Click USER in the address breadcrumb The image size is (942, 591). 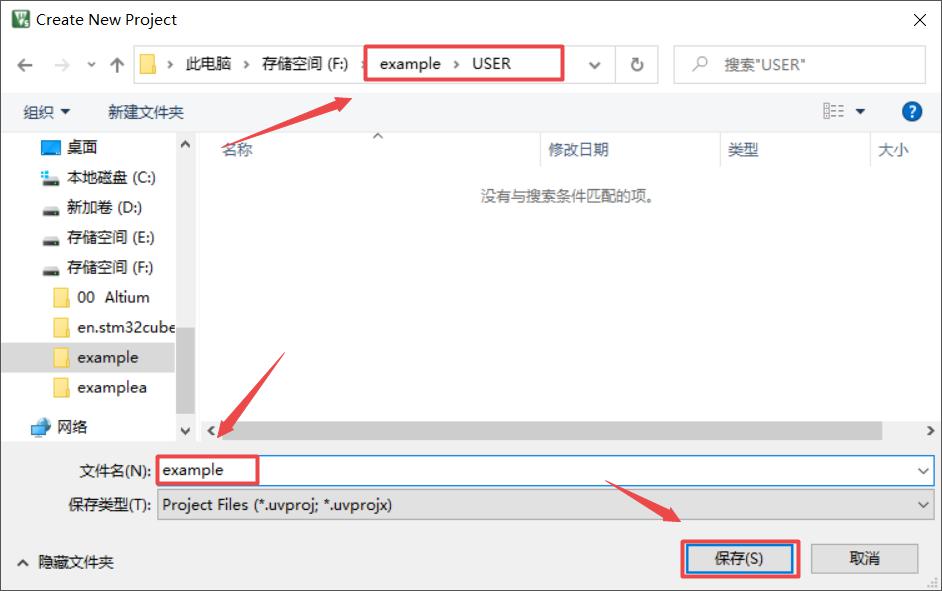click(x=491, y=64)
